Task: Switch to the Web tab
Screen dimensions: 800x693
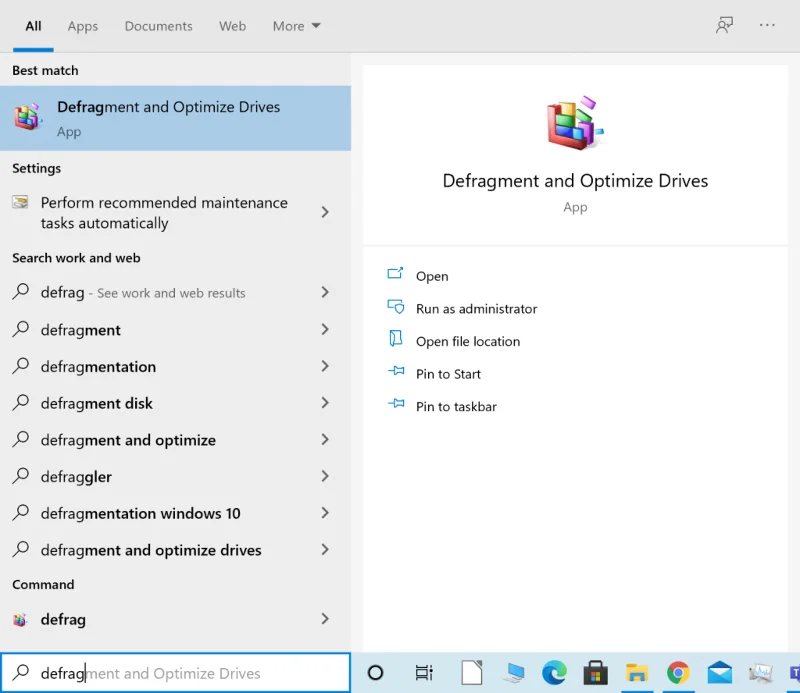Action: [233, 26]
